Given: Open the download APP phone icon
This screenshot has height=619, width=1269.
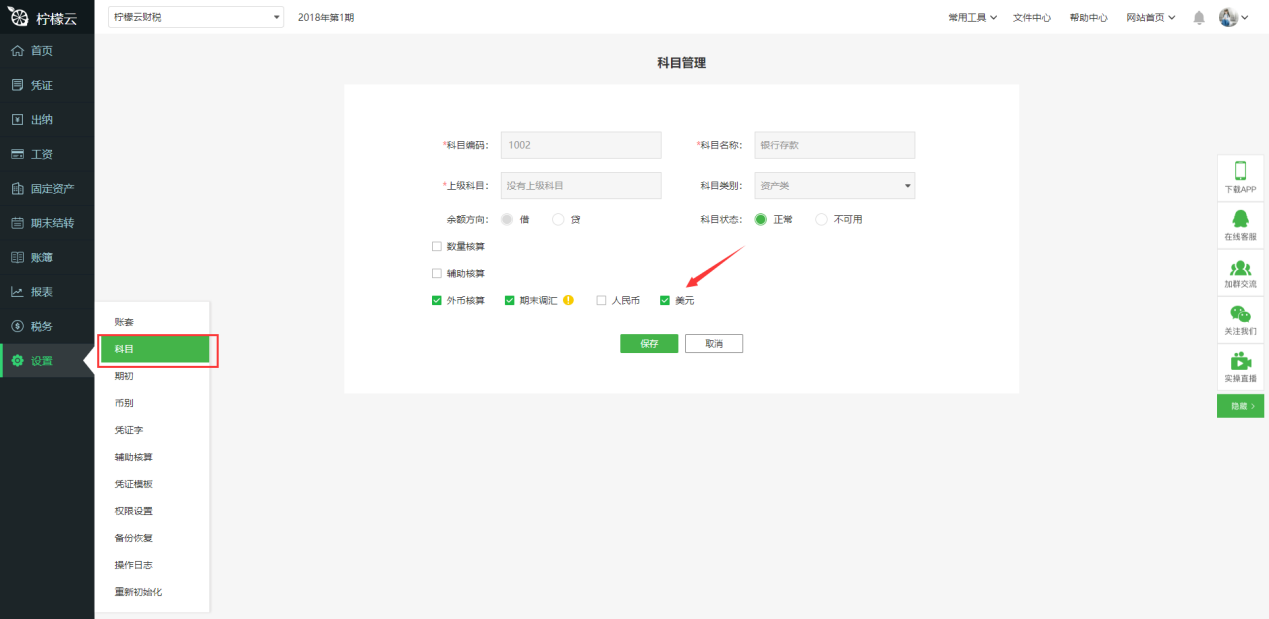Looking at the screenshot, I should (1240, 171).
